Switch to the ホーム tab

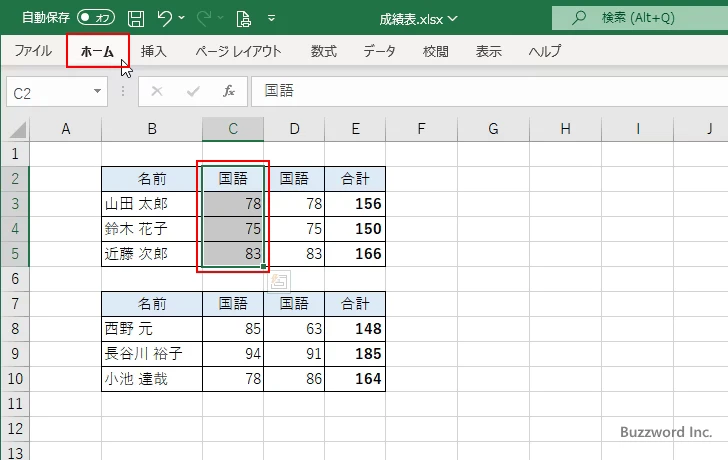pos(98,51)
